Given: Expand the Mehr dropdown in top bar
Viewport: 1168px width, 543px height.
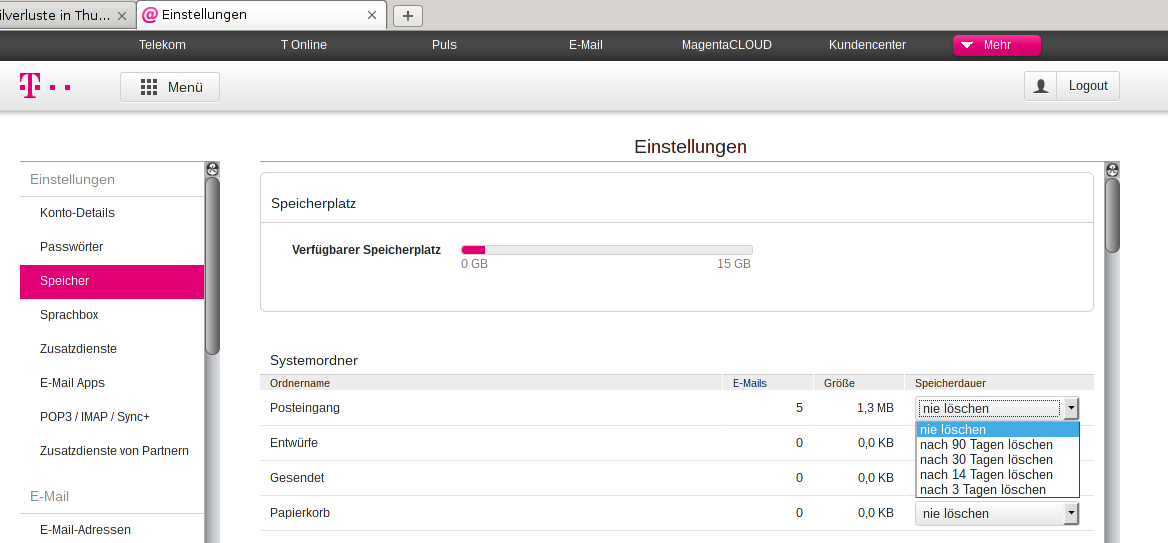Looking at the screenshot, I should coord(996,45).
